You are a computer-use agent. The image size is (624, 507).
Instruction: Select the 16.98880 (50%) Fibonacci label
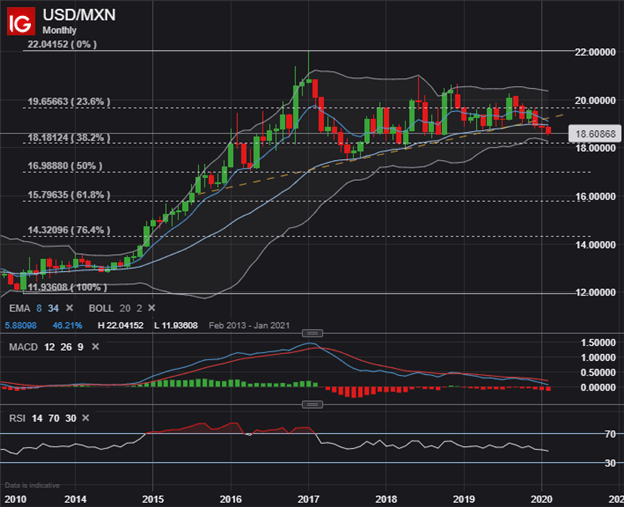point(65,166)
